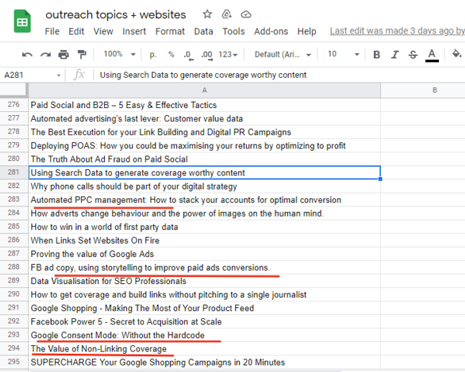Select the Paint format roller icon

pyautogui.click(x=82, y=54)
